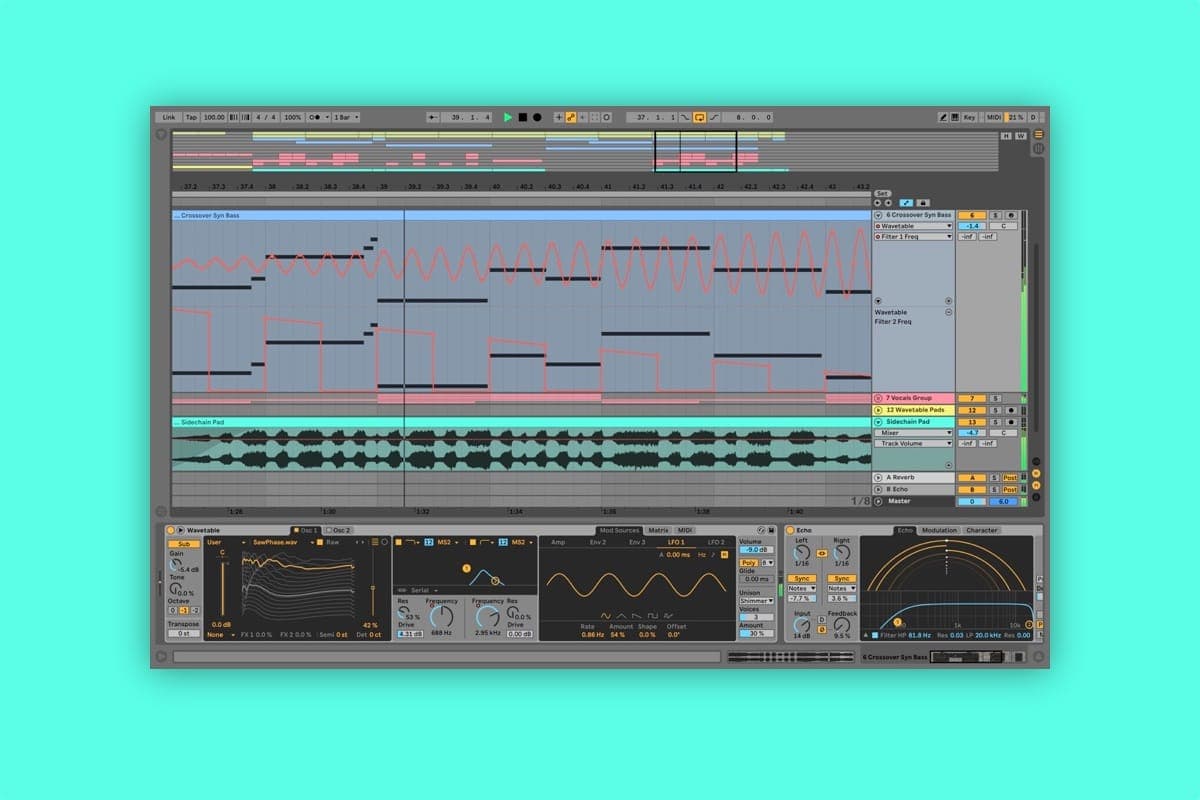Toggle the orange Sub oscillator button
The width and height of the screenshot is (1200, 800).
tap(183, 544)
